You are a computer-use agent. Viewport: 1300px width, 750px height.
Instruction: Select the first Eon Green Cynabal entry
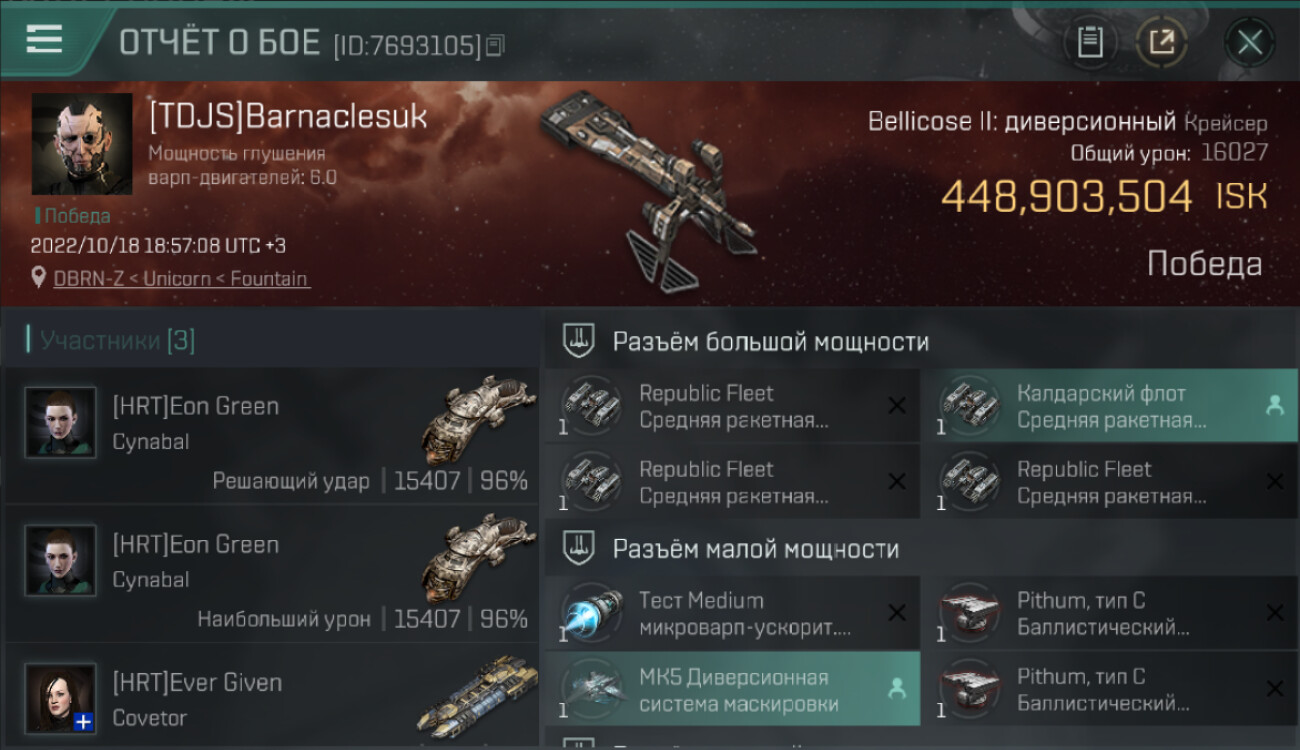(272, 435)
